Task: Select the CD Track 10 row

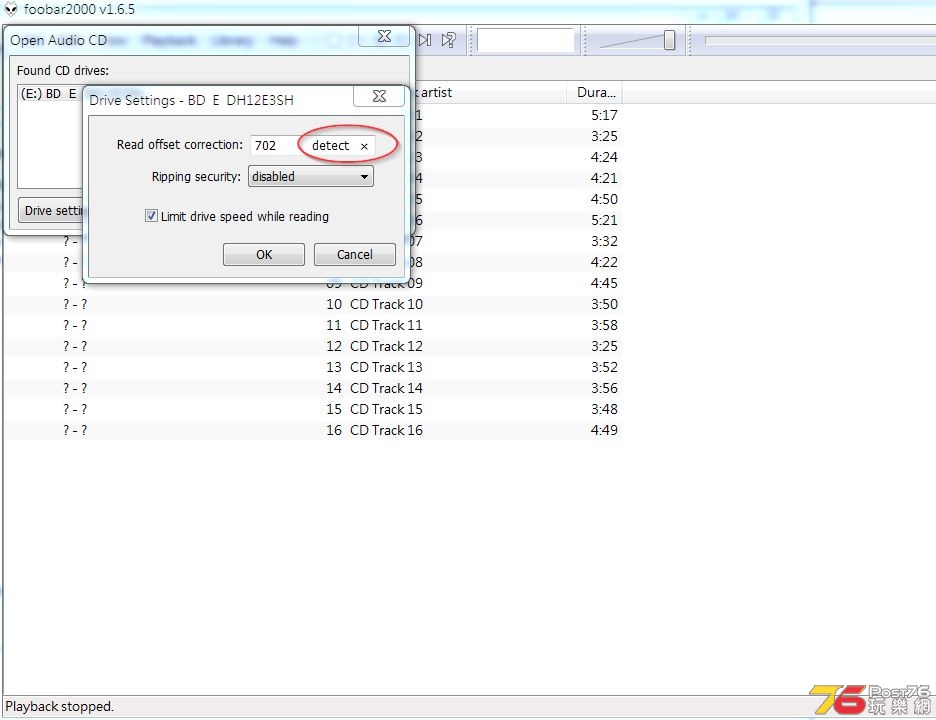Action: click(313, 304)
